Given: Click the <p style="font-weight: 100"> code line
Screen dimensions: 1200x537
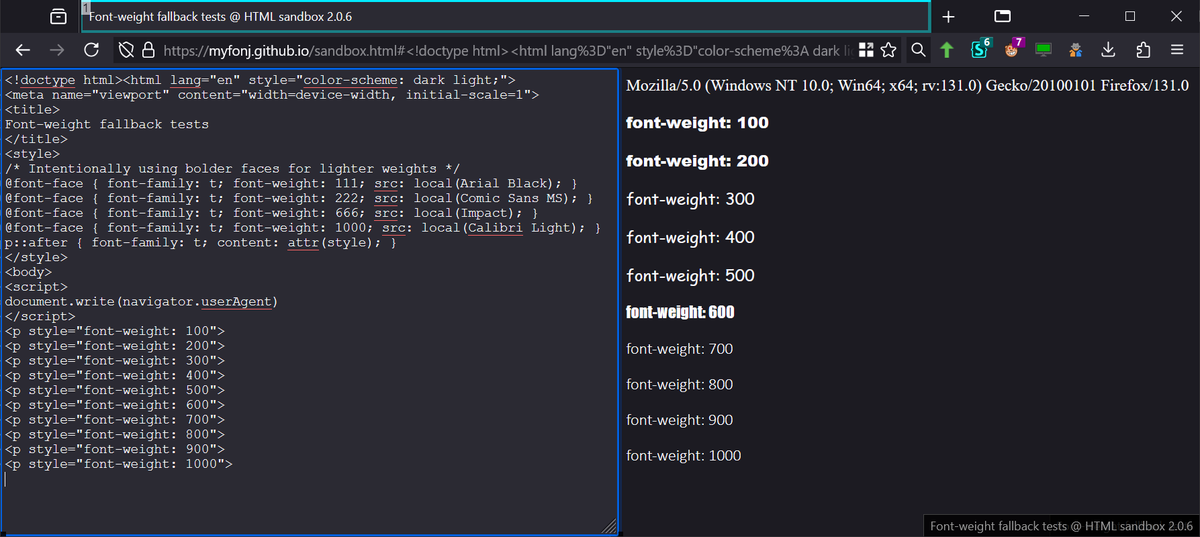Looking at the screenshot, I should pos(115,331).
